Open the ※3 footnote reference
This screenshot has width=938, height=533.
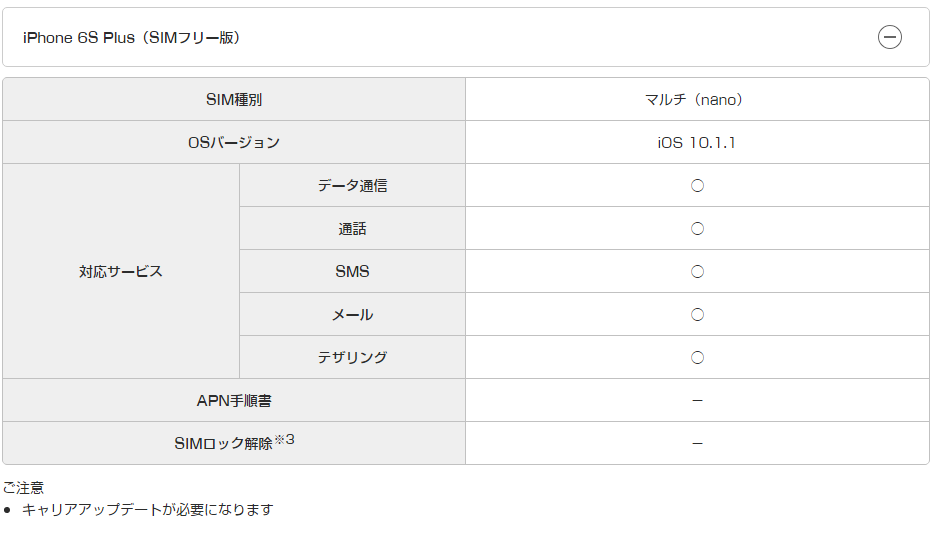pos(285,439)
